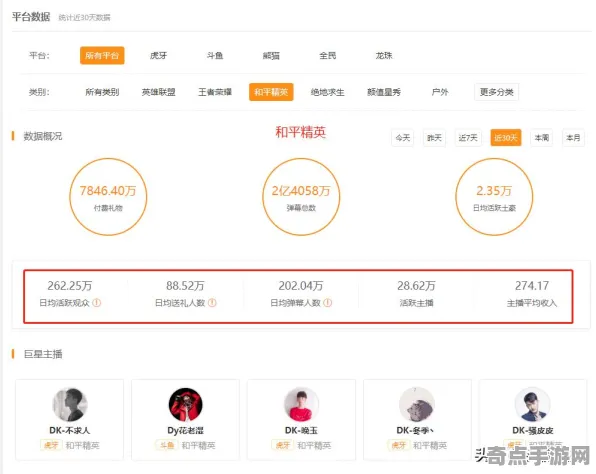Open Dy花老湿 avatar
Image resolution: width=596 pixels, height=474 pixels.
pos(185,404)
